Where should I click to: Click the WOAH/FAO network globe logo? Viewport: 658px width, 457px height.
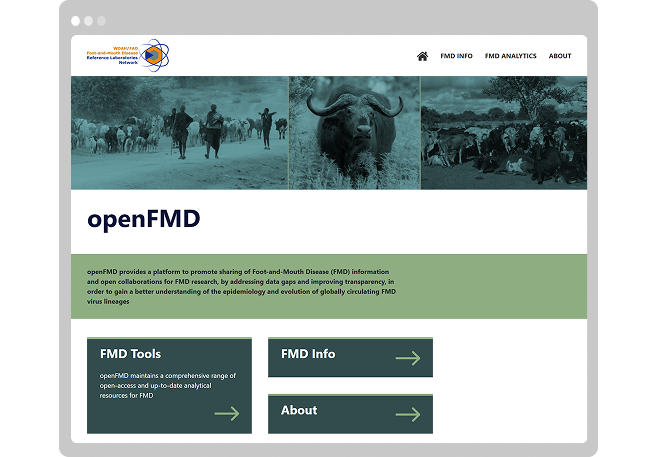pyautogui.click(x=153, y=56)
